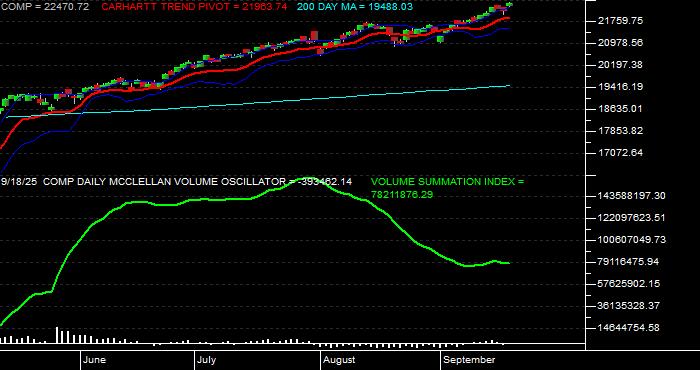Click oscillator axis value 79116475.94
Image resolution: width=700 pixels, height=370 pixels.
[628, 262]
